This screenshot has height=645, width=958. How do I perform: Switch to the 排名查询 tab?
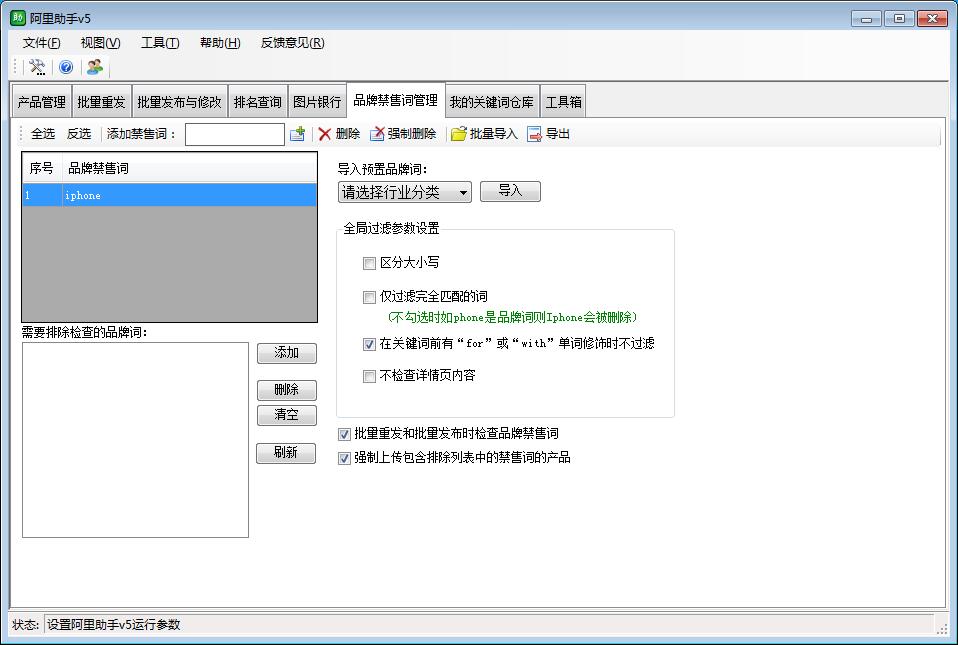tap(258, 101)
